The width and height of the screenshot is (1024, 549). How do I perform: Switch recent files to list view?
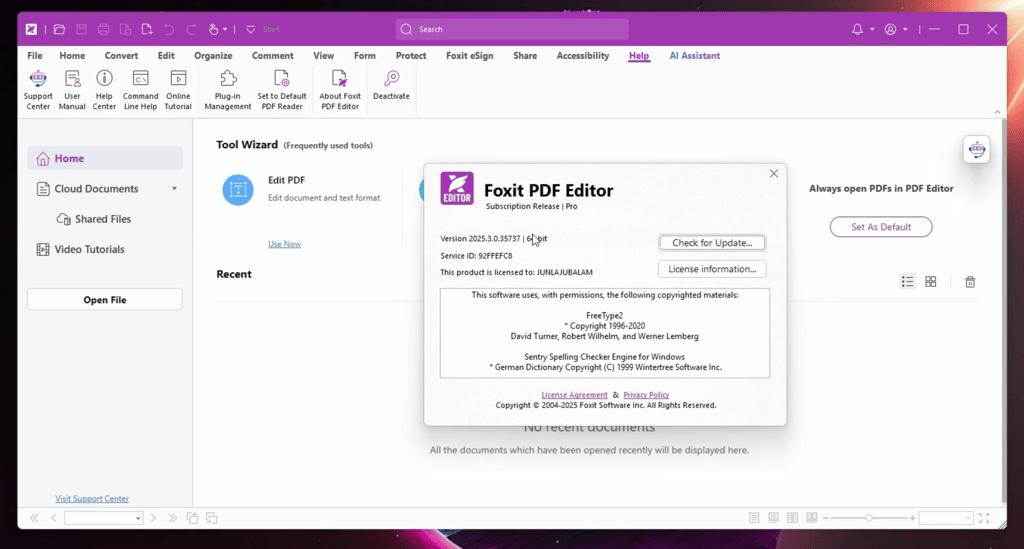(x=907, y=281)
